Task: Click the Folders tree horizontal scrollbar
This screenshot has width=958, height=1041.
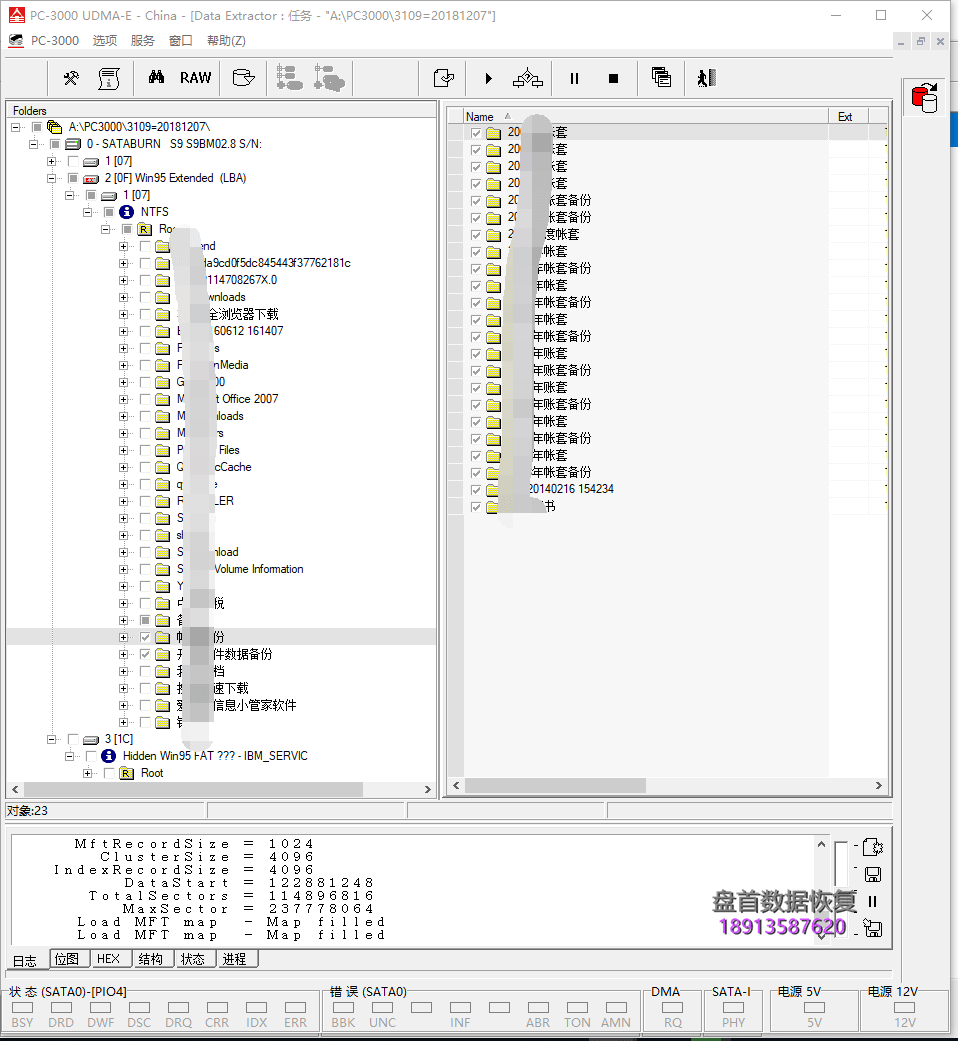Action: (194, 789)
